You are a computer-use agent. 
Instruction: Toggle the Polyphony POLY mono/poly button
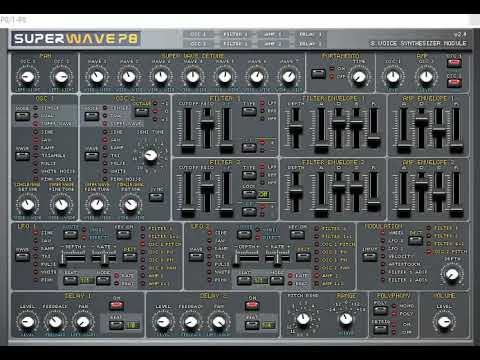click(x=380, y=310)
